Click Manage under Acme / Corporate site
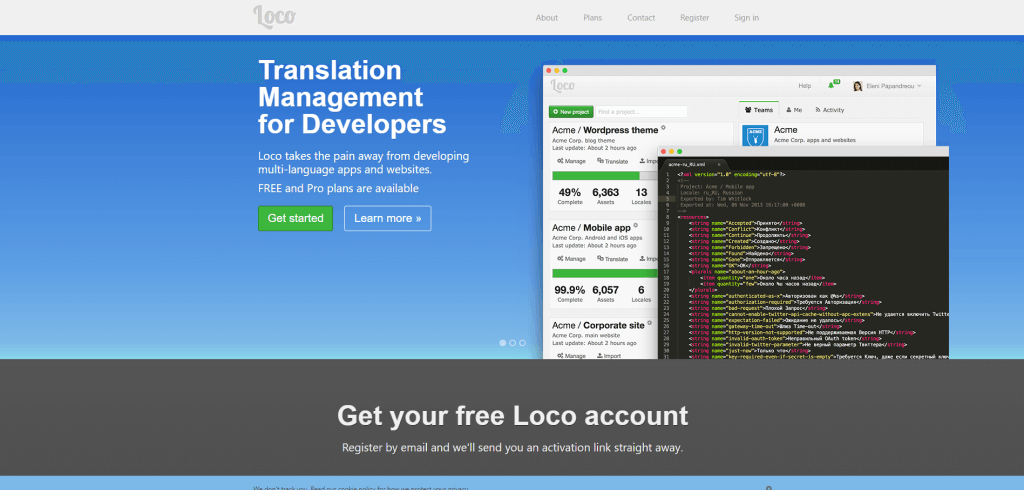 click(x=571, y=356)
